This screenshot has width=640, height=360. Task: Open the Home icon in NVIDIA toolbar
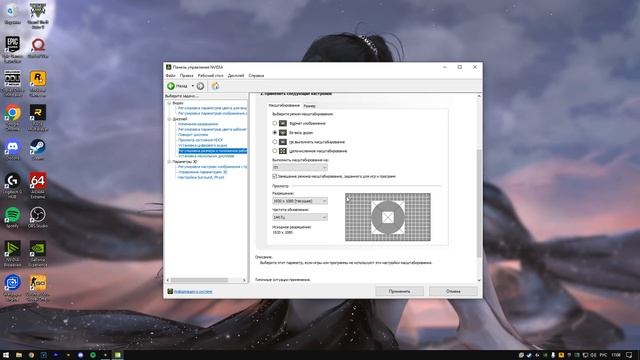(x=215, y=86)
